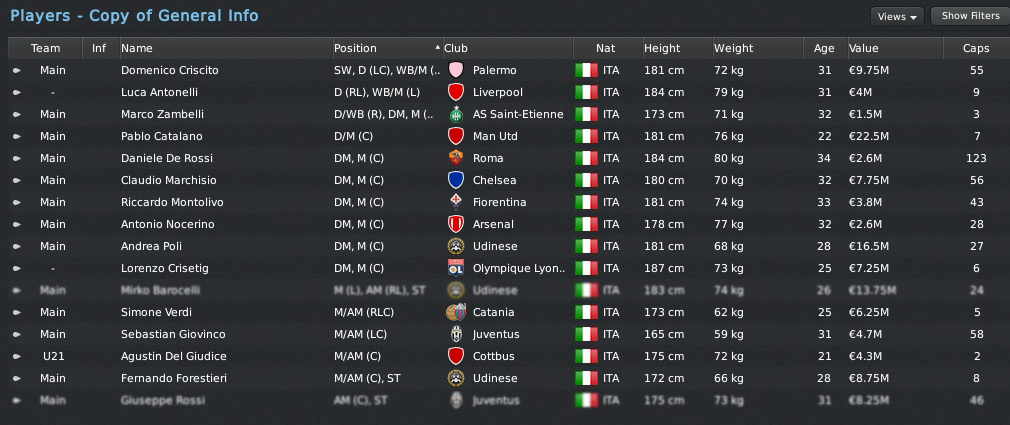Sort players by the Caps column header
This screenshot has width=1010, height=425.
[976, 48]
